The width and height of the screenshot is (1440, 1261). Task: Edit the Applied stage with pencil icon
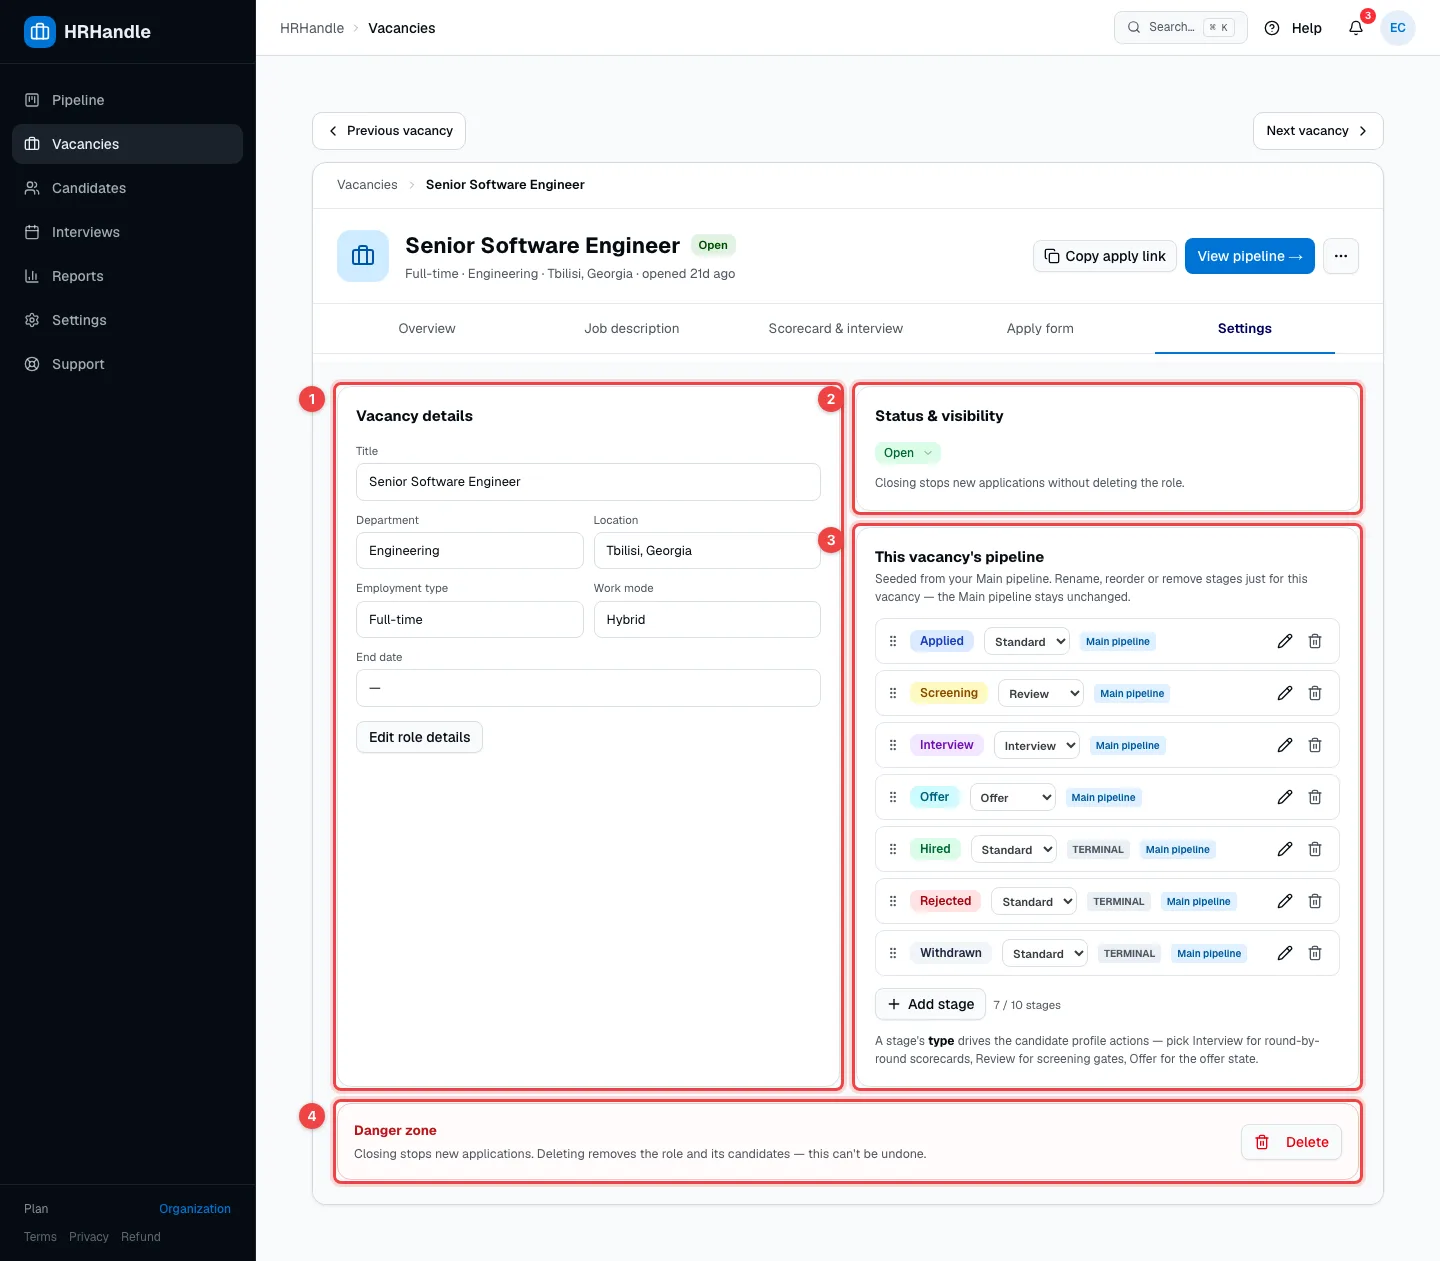[x=1285, y=641]
